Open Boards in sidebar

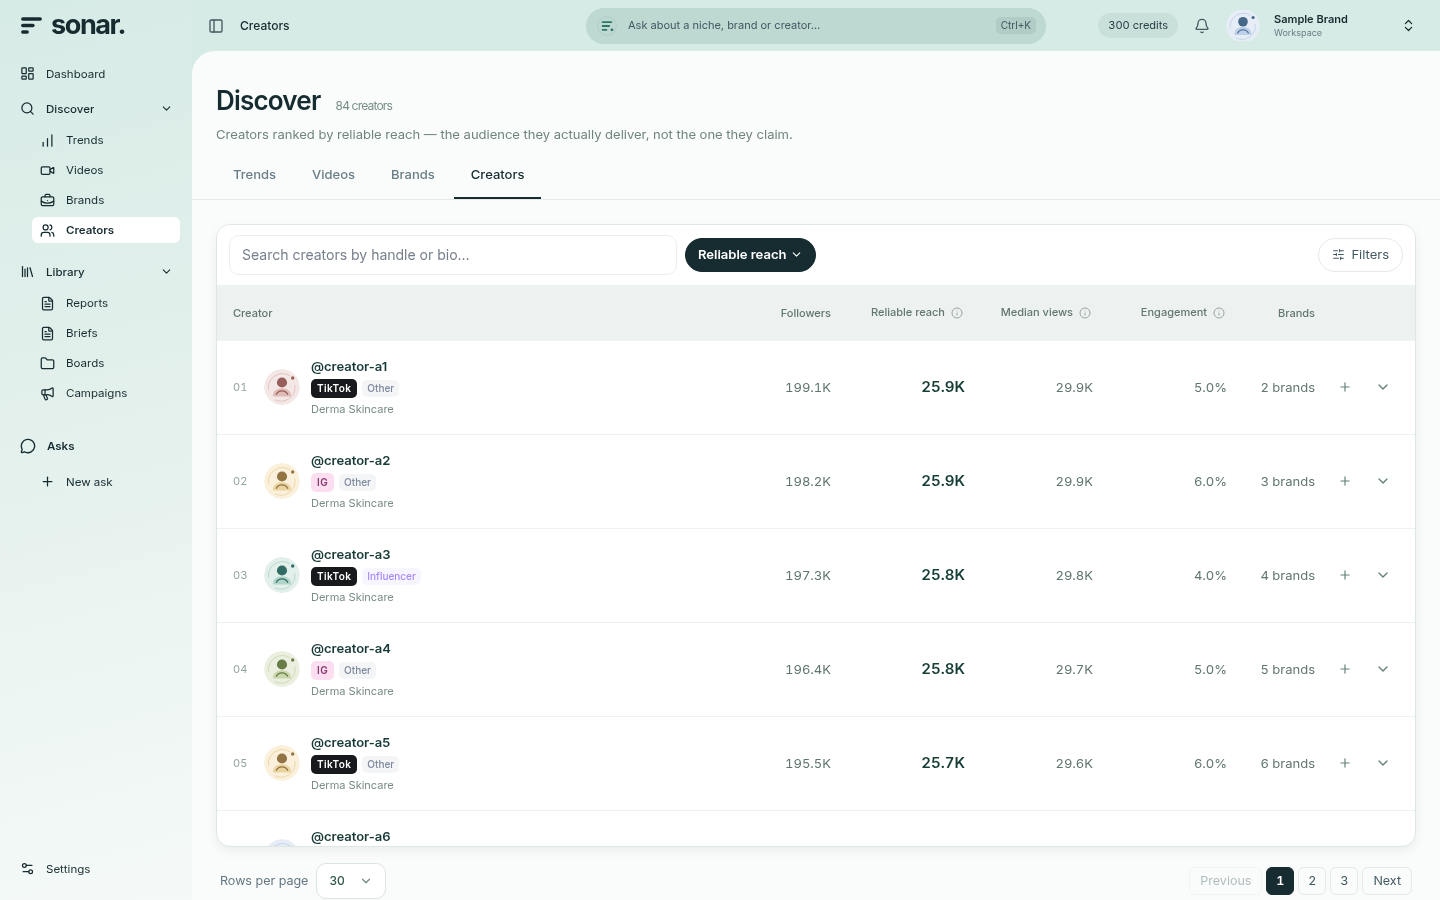pos(106,363)
